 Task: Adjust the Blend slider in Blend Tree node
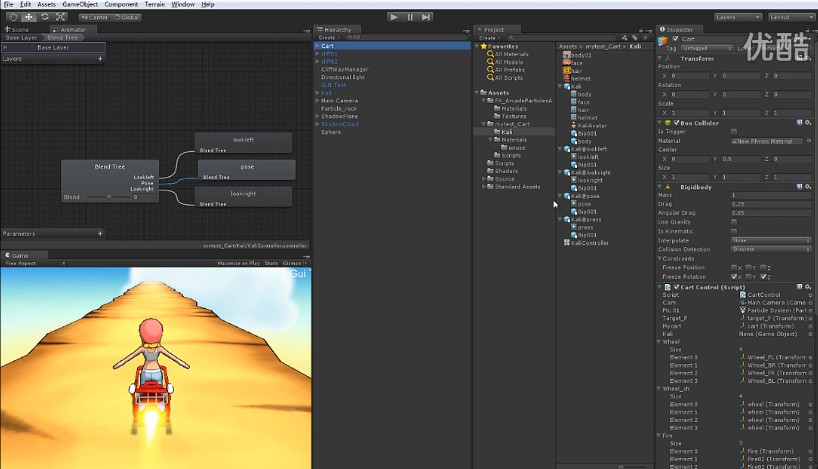[x=108, y=197]
